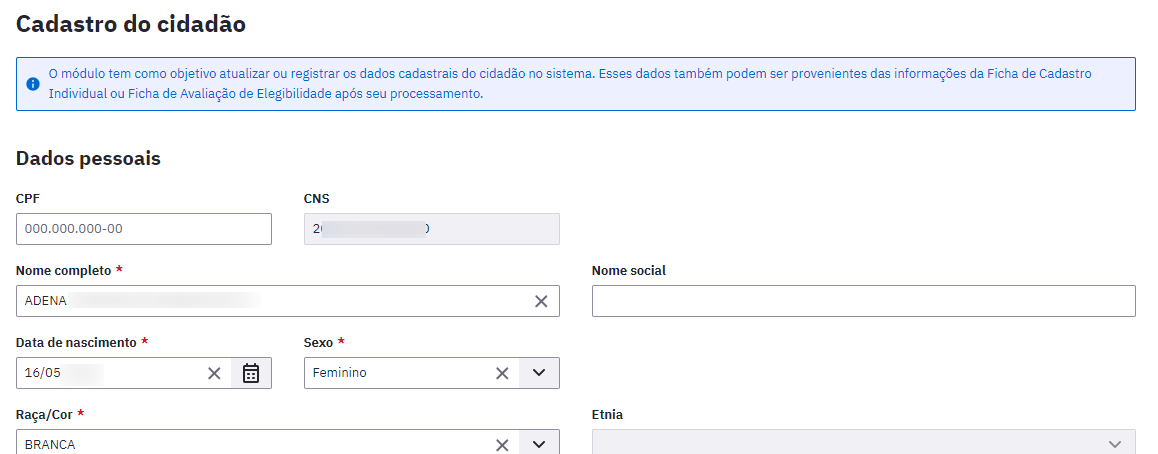Expand the Raça/Cor dropdown arrow

(539, 444)
